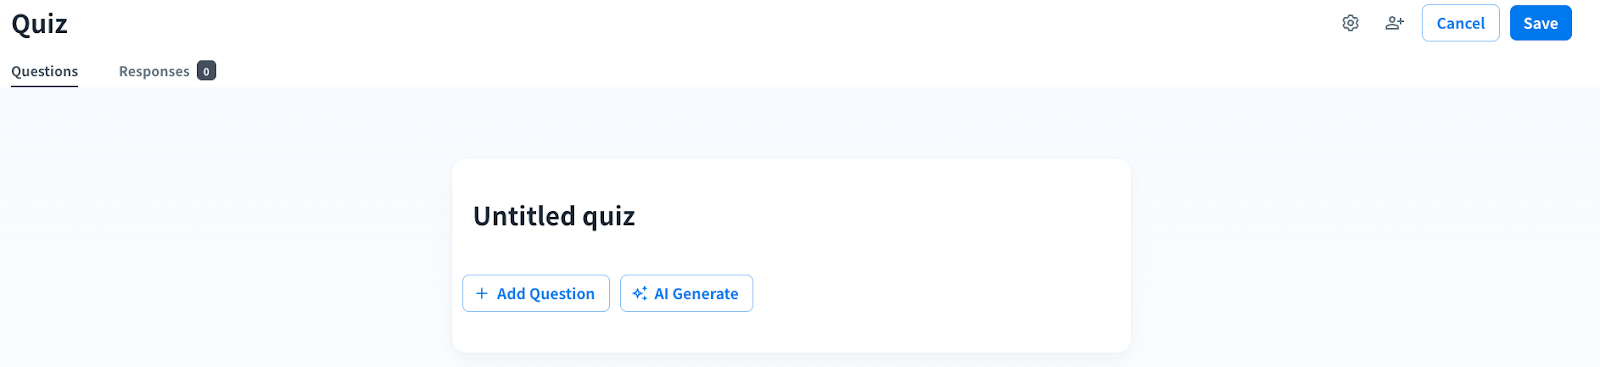Switch to the Responses tab
The width and height of the screenshot is (1600, 367).
tap(167, 71)
